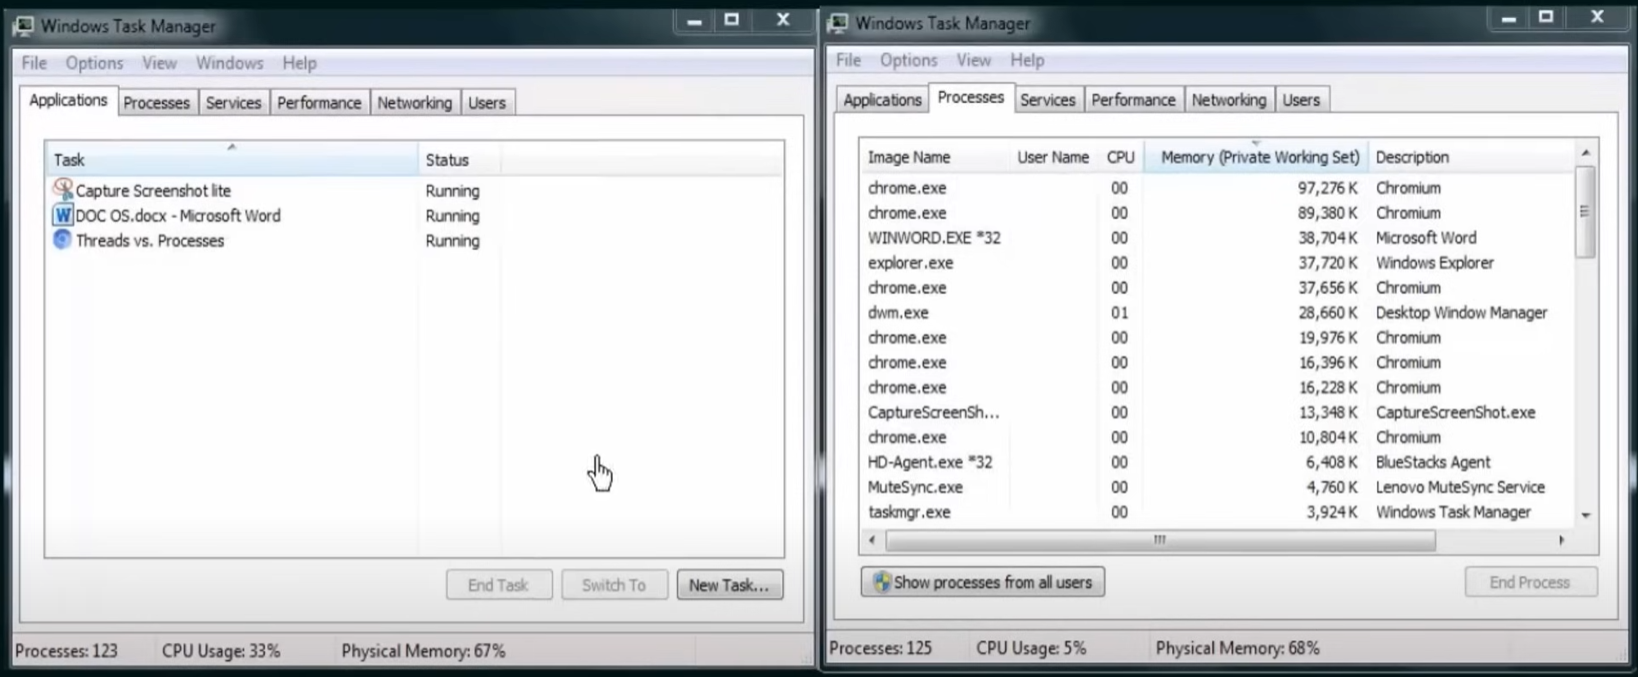Sort by Memory (Private Working Set) header
The height and width of the screenshot is (677, 1638).
(1256, 157)
